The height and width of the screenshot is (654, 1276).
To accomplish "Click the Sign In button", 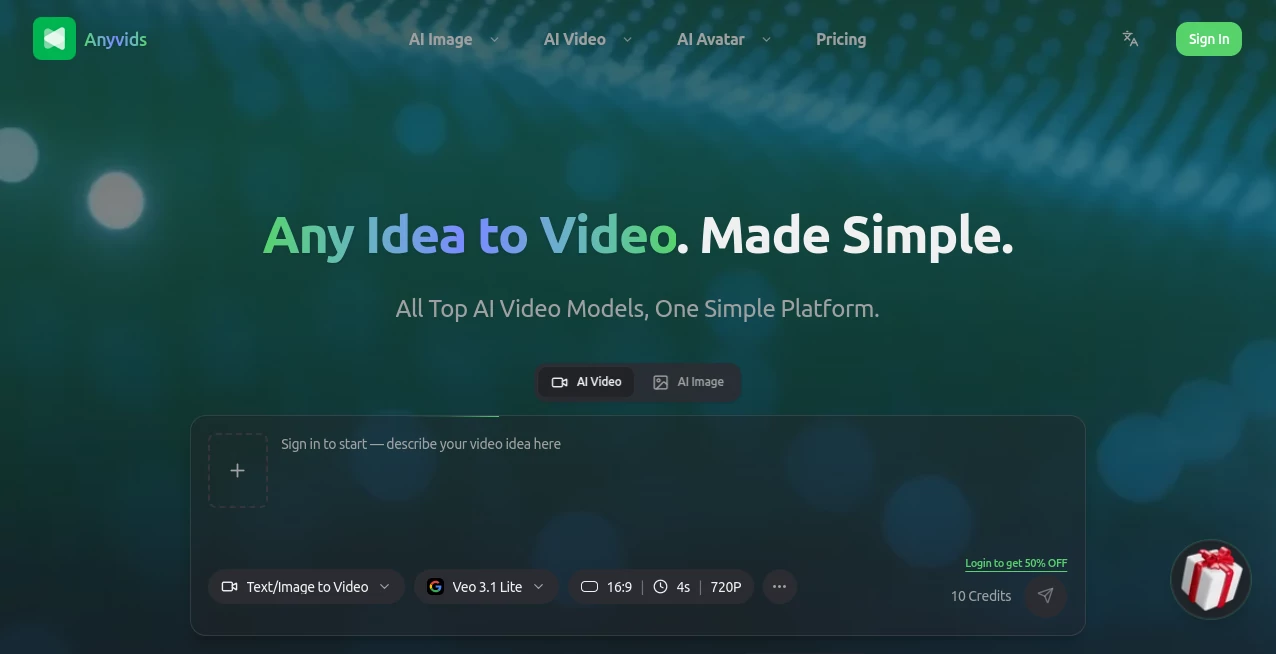I will 1209,39.
